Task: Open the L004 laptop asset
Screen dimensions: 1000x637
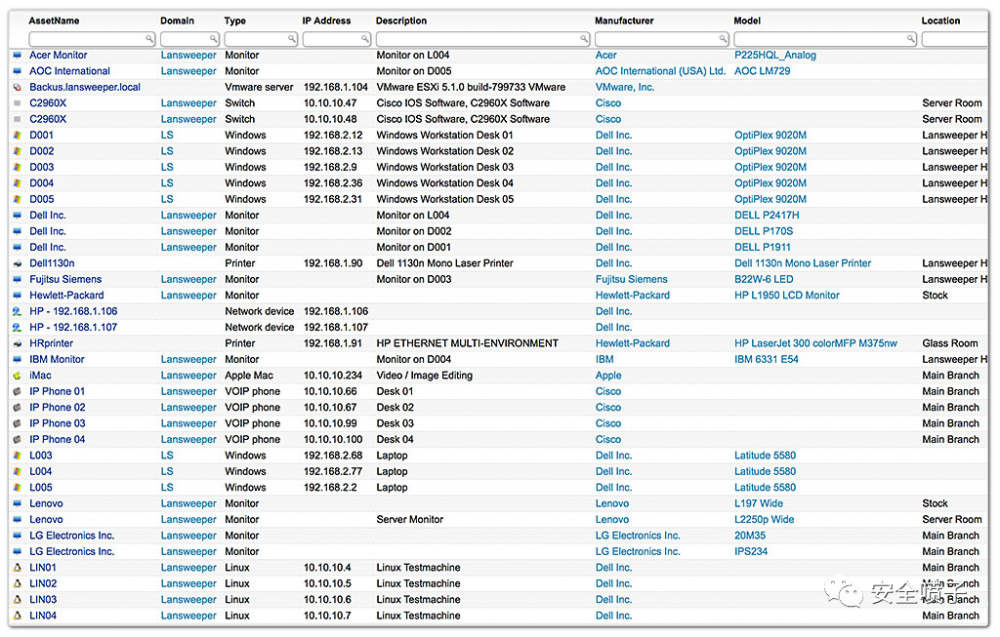Action: (41, 471)
